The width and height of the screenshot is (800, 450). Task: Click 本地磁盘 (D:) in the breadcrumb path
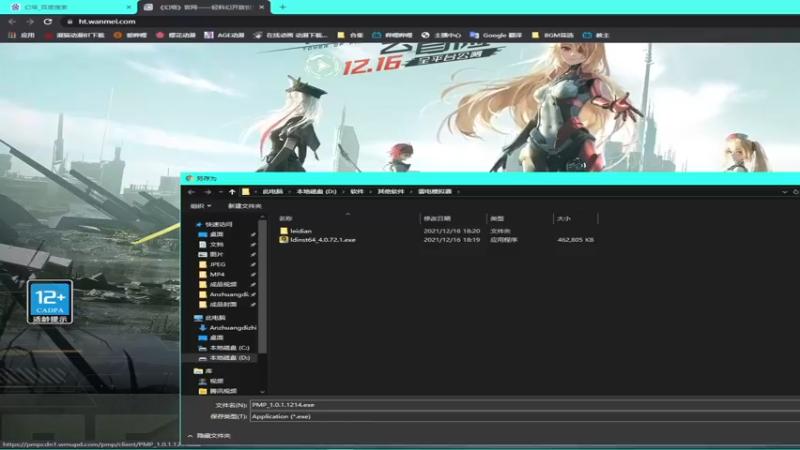pyautogui.click(x=316, y=192)
